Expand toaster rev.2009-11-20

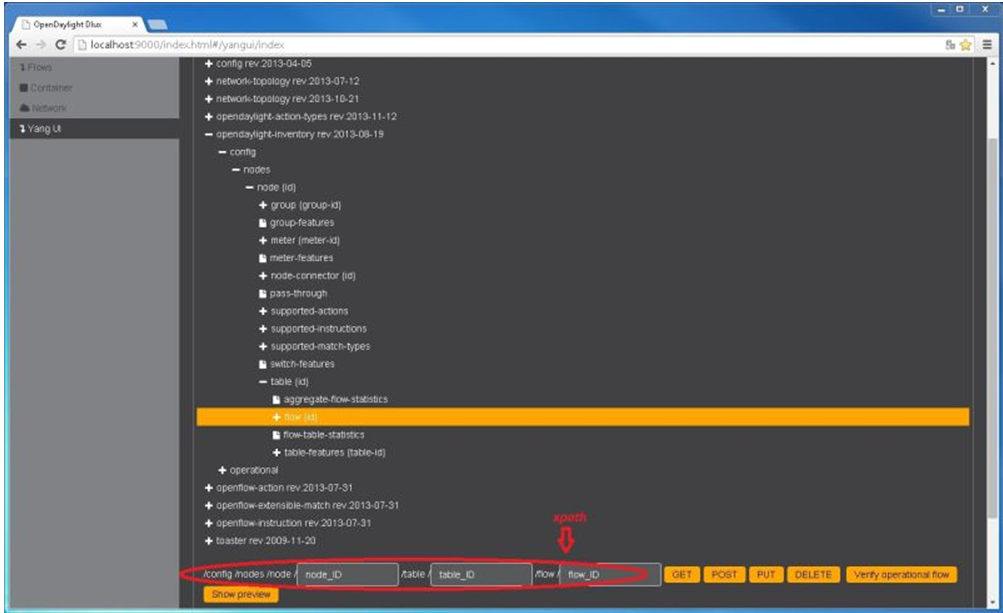209,541
